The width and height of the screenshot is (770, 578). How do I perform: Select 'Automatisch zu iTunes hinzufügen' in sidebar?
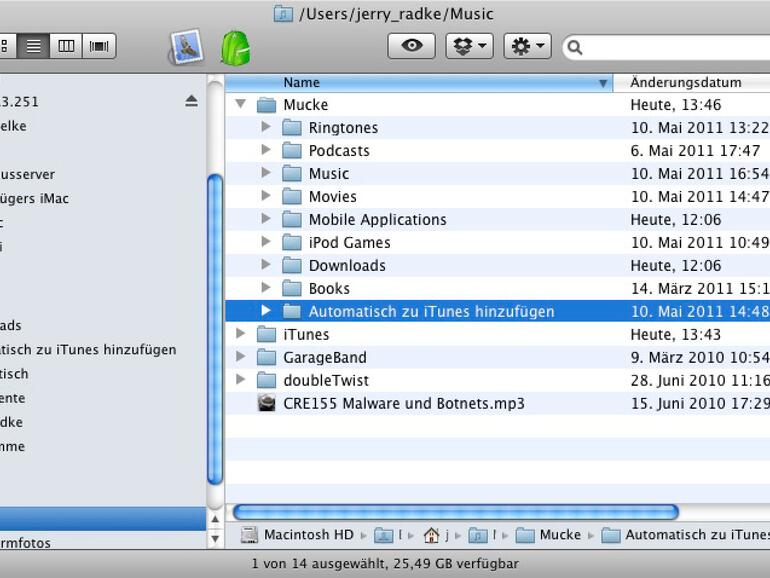pos(88,350)
